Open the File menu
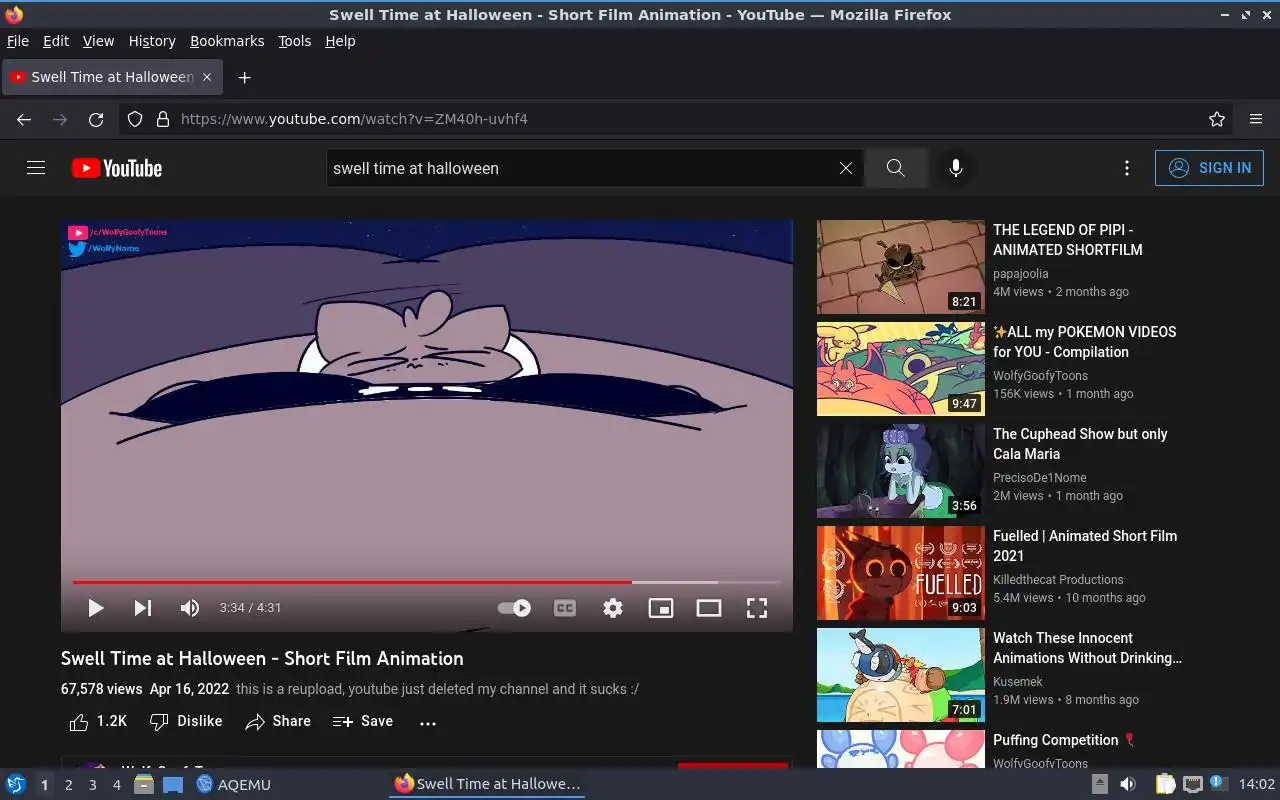 (x=18, y=41)
